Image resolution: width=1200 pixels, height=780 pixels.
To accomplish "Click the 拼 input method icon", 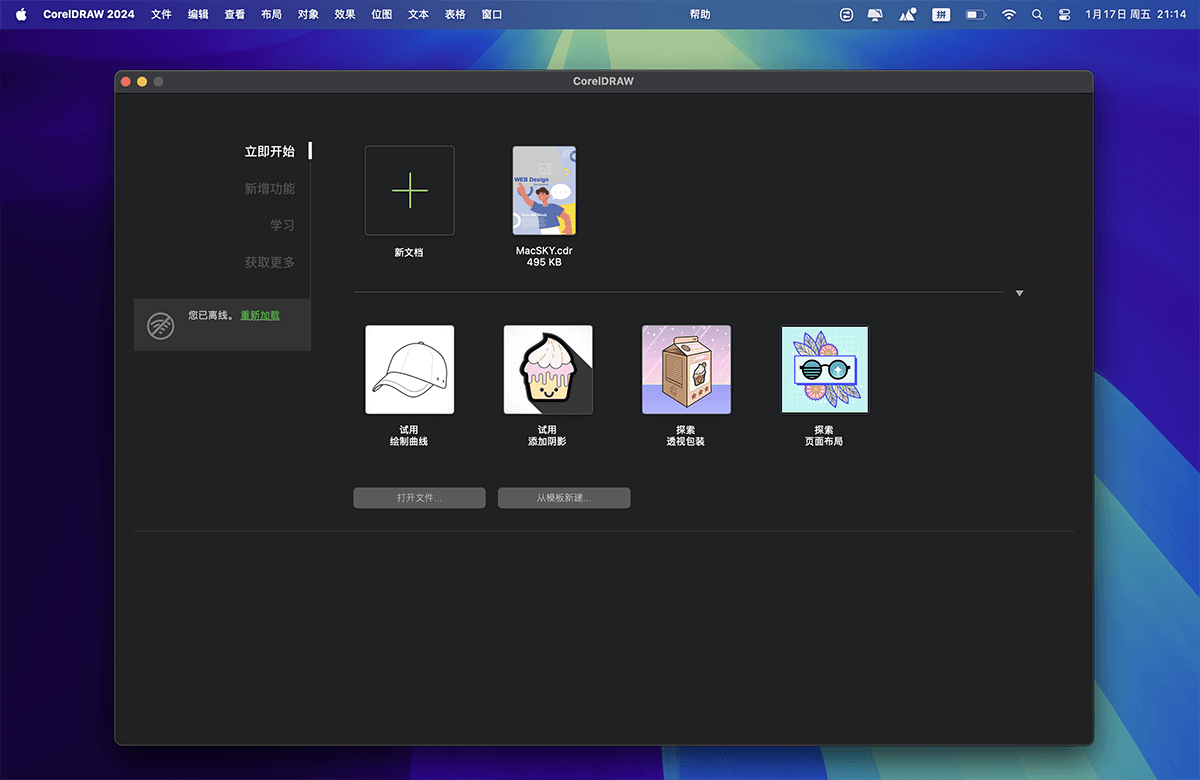I will click(x=941, y=15).
